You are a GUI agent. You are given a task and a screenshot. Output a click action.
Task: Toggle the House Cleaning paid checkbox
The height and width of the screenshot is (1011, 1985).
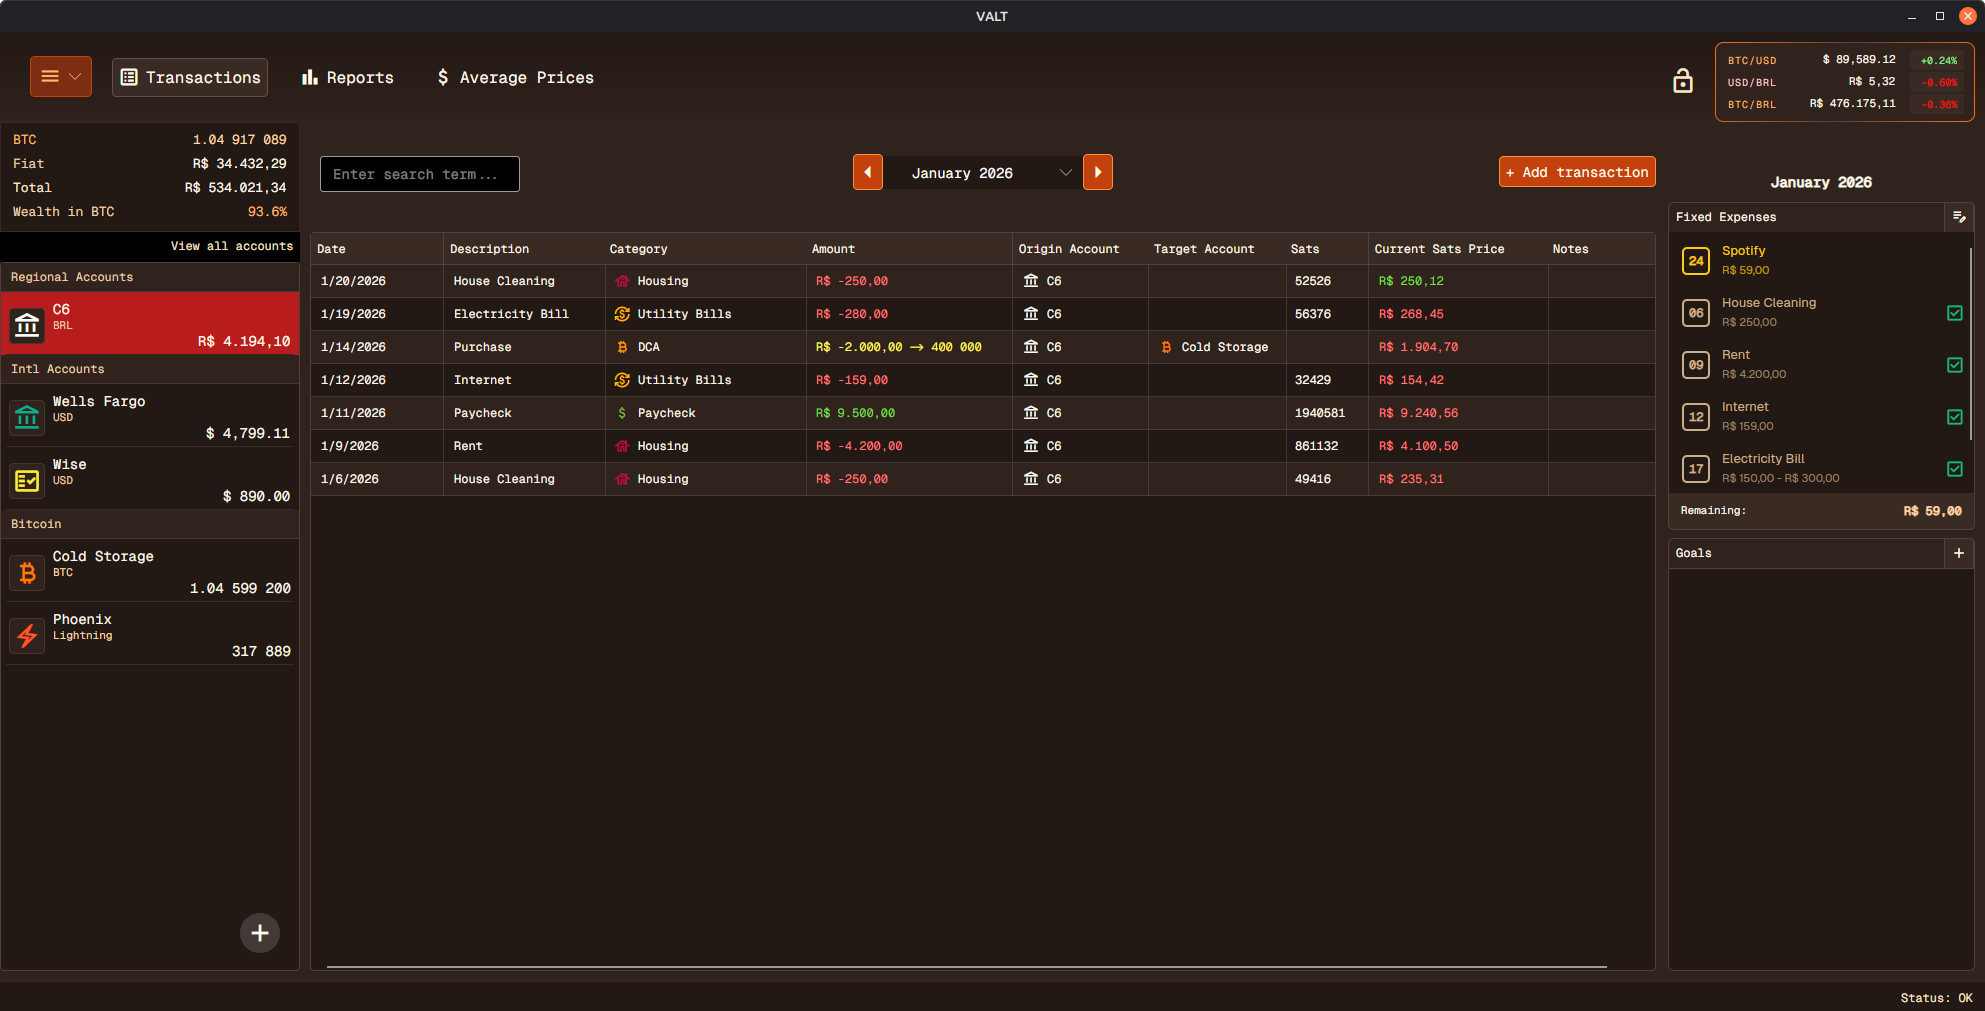(x=1954, y=313)
